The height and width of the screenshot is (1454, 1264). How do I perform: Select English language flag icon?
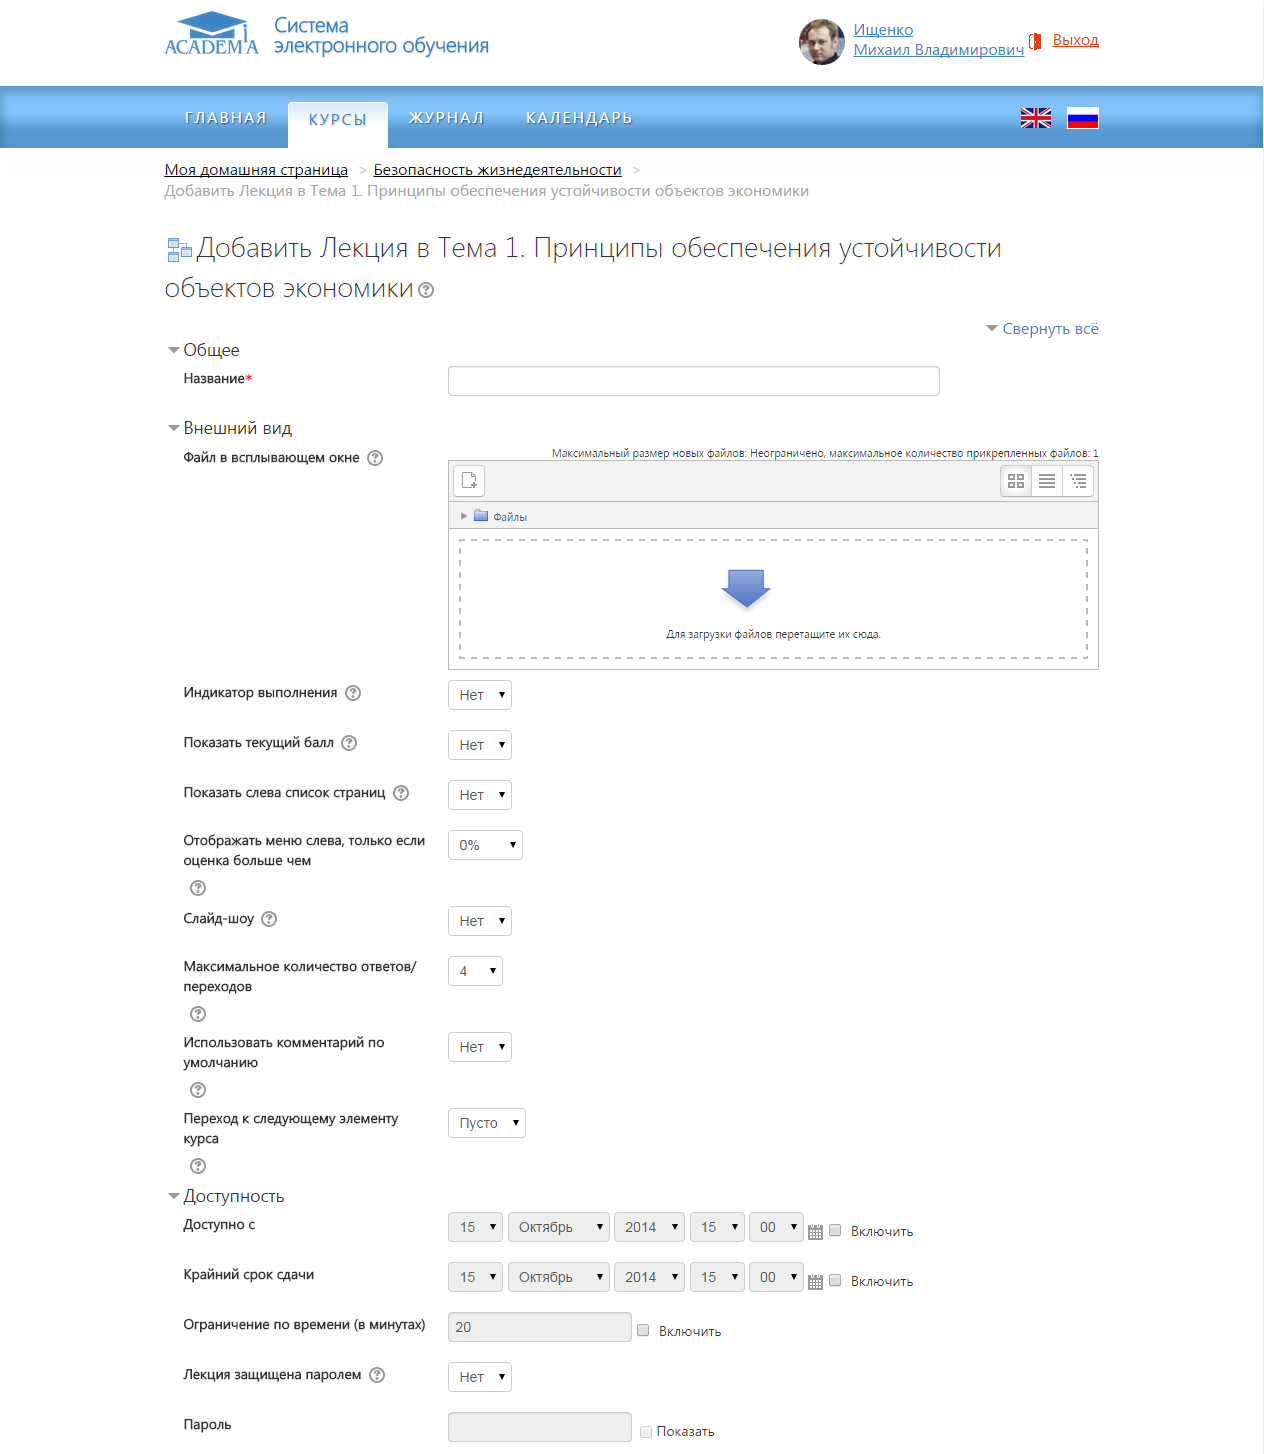1035,118
